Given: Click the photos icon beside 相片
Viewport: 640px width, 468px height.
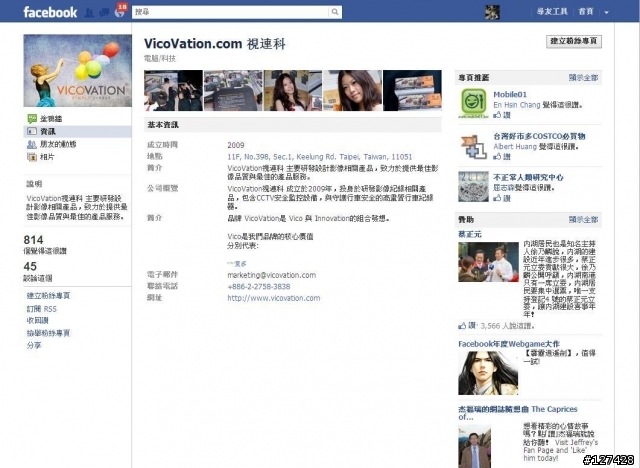Looking at the screenshot, I should click(x=32, y=157).
